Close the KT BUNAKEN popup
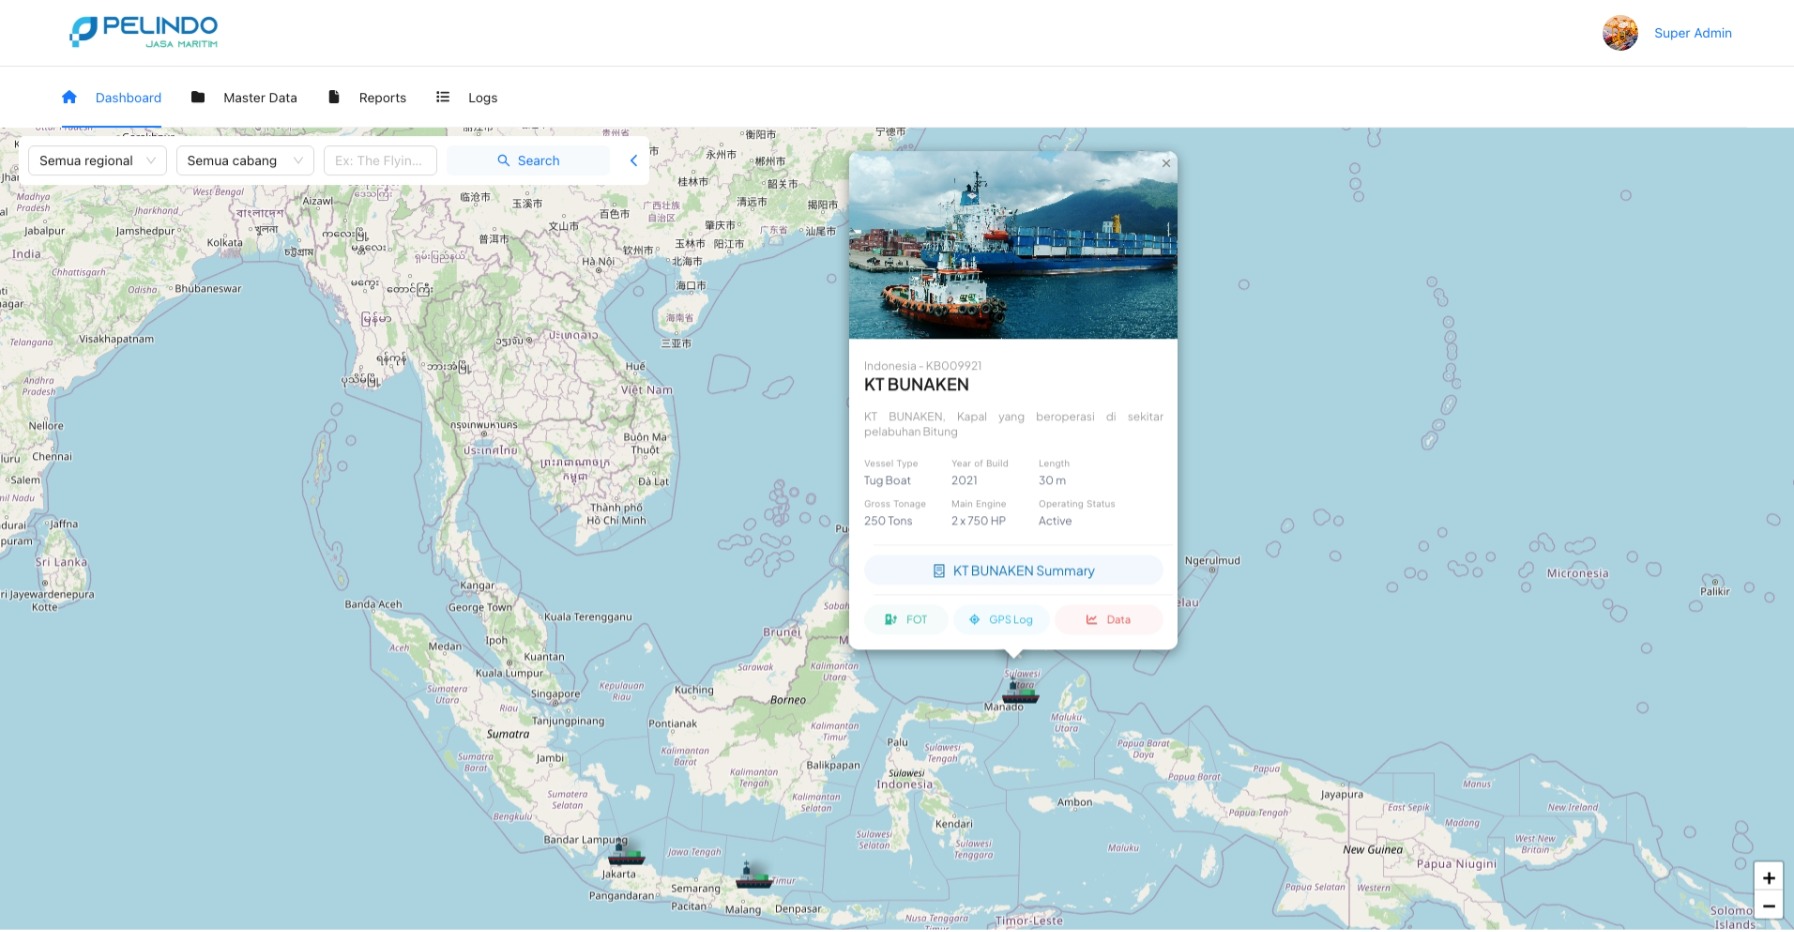The height and width of the screenshot is (932, 1794). click(1165, 164)
